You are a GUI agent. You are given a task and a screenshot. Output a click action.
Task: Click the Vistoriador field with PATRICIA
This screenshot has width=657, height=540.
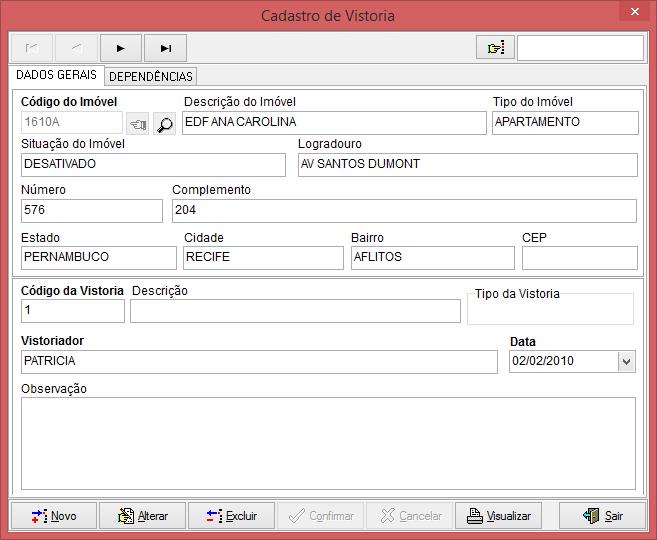pyautogui.click(x=258, y=361)
